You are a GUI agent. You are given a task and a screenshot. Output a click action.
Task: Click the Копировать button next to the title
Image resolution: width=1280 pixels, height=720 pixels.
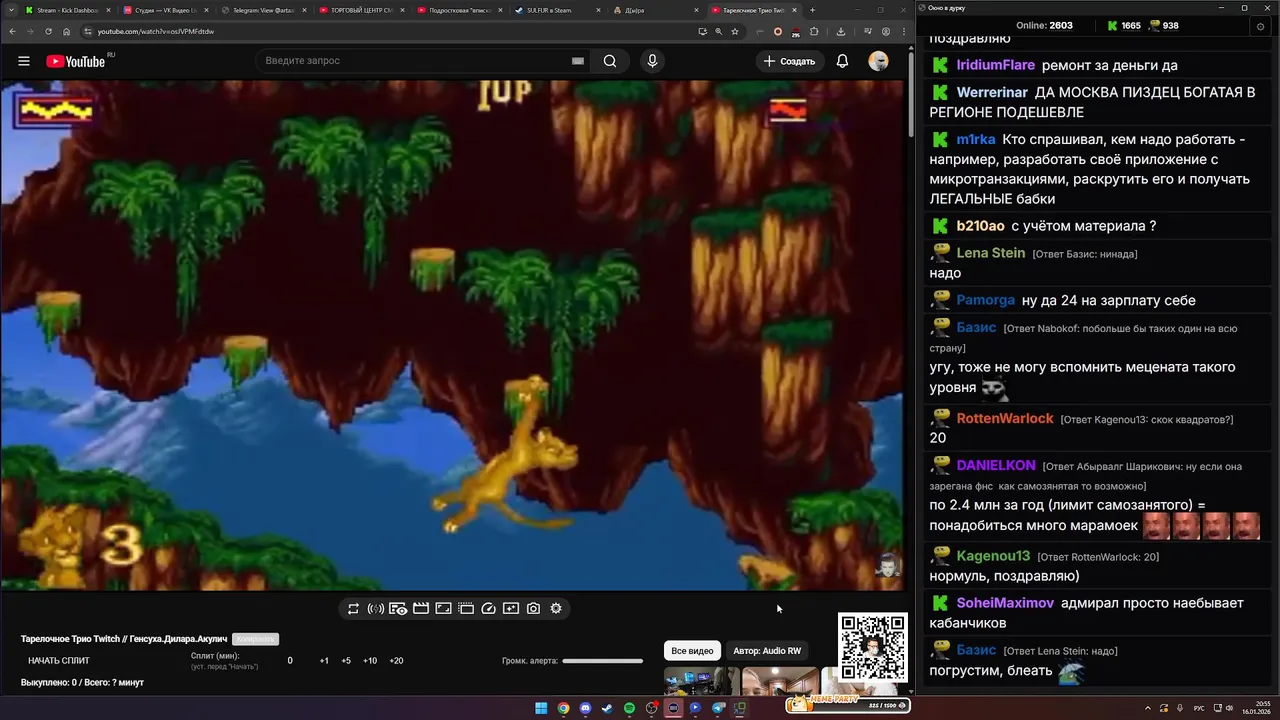coord(255,639)
